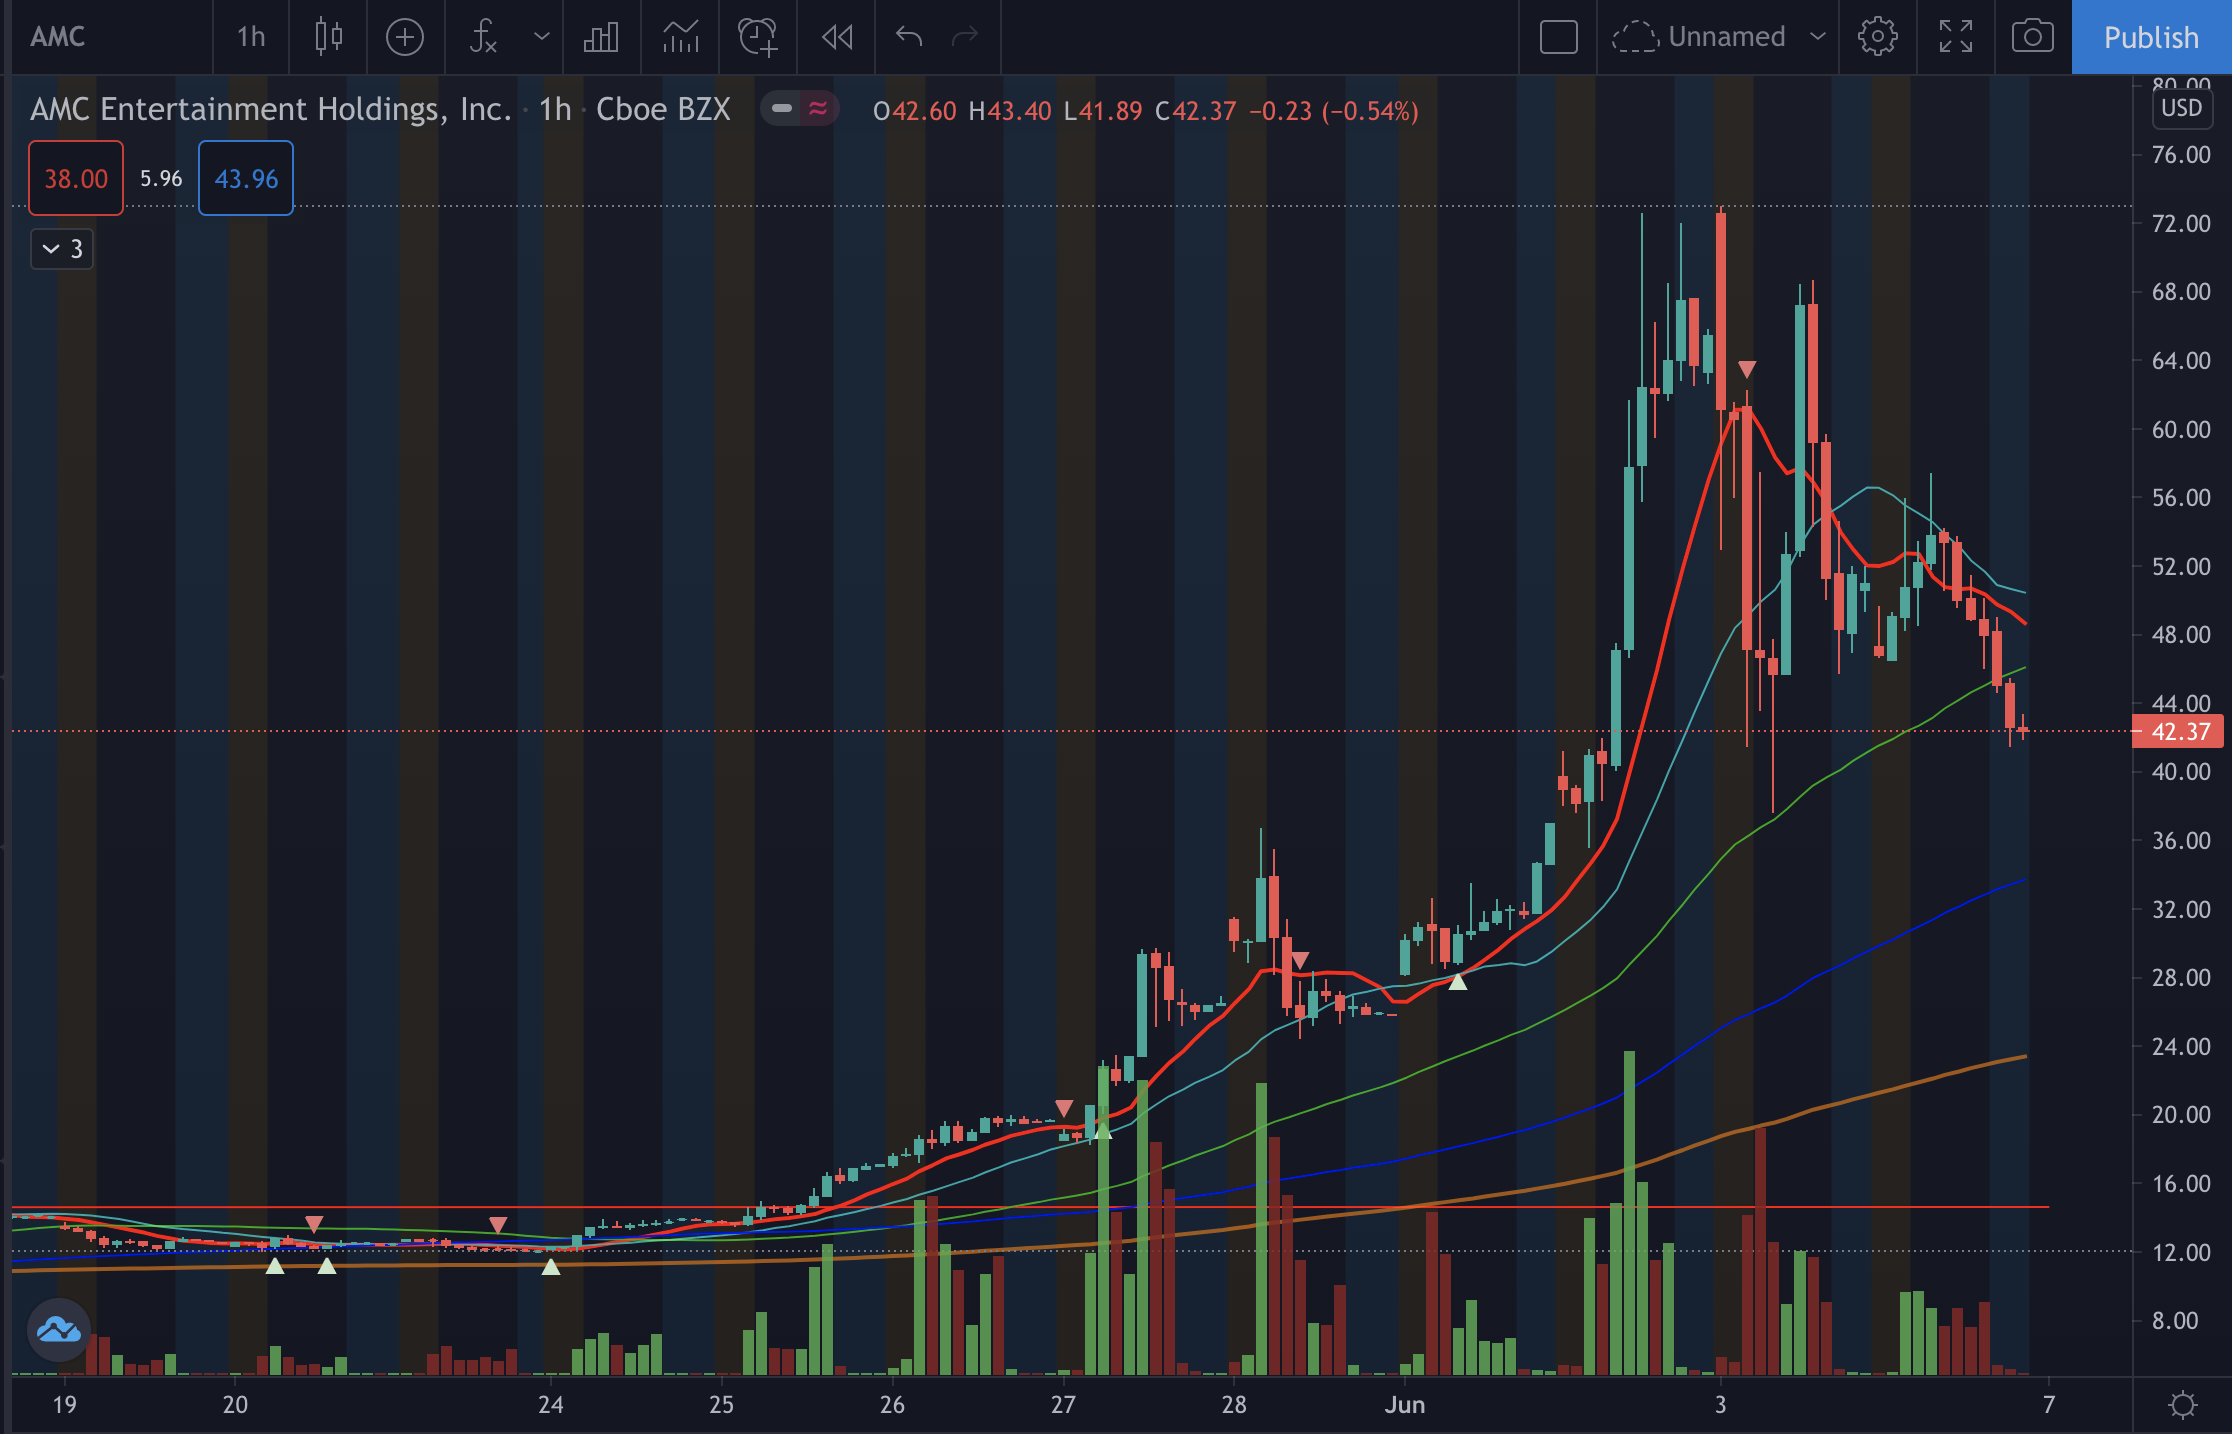2232x1434 pixels.
Task: Open financials bar chart icon
Action: click(x=601, y=37)
